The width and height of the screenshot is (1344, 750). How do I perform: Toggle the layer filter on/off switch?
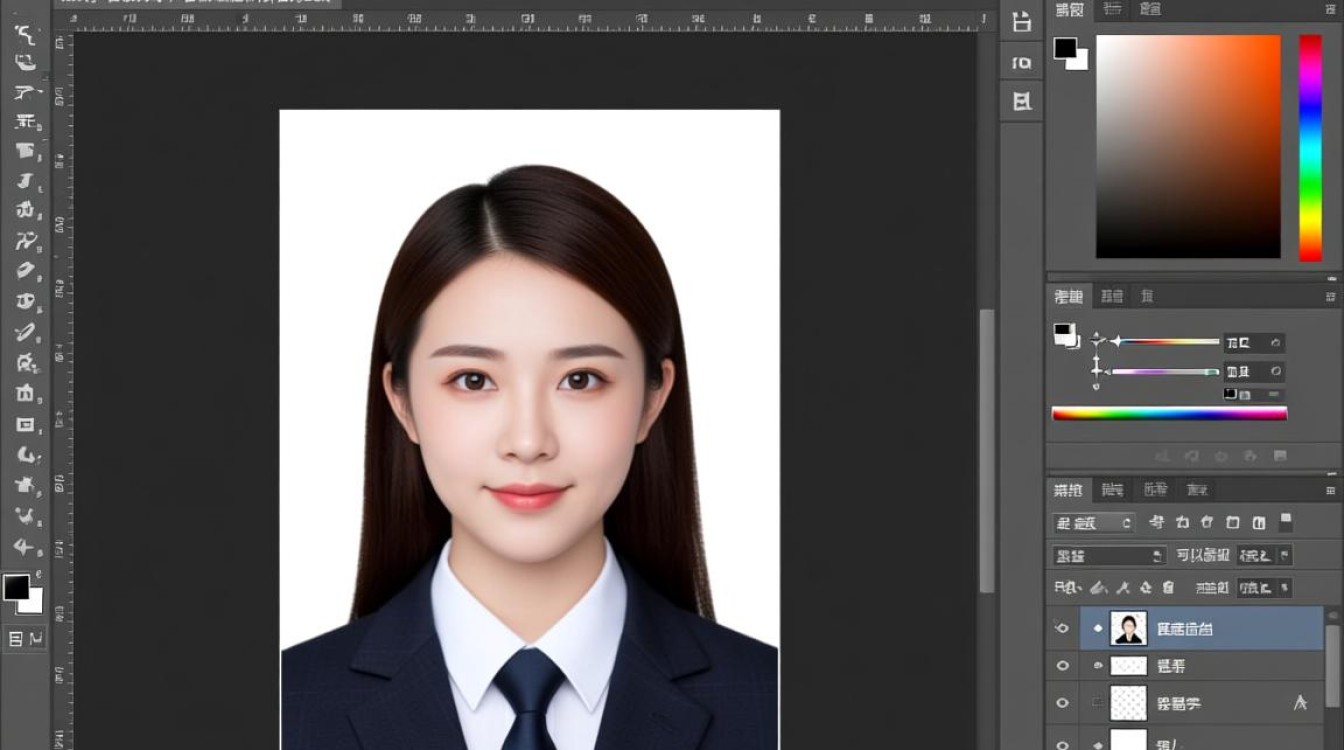[1286, 521]
